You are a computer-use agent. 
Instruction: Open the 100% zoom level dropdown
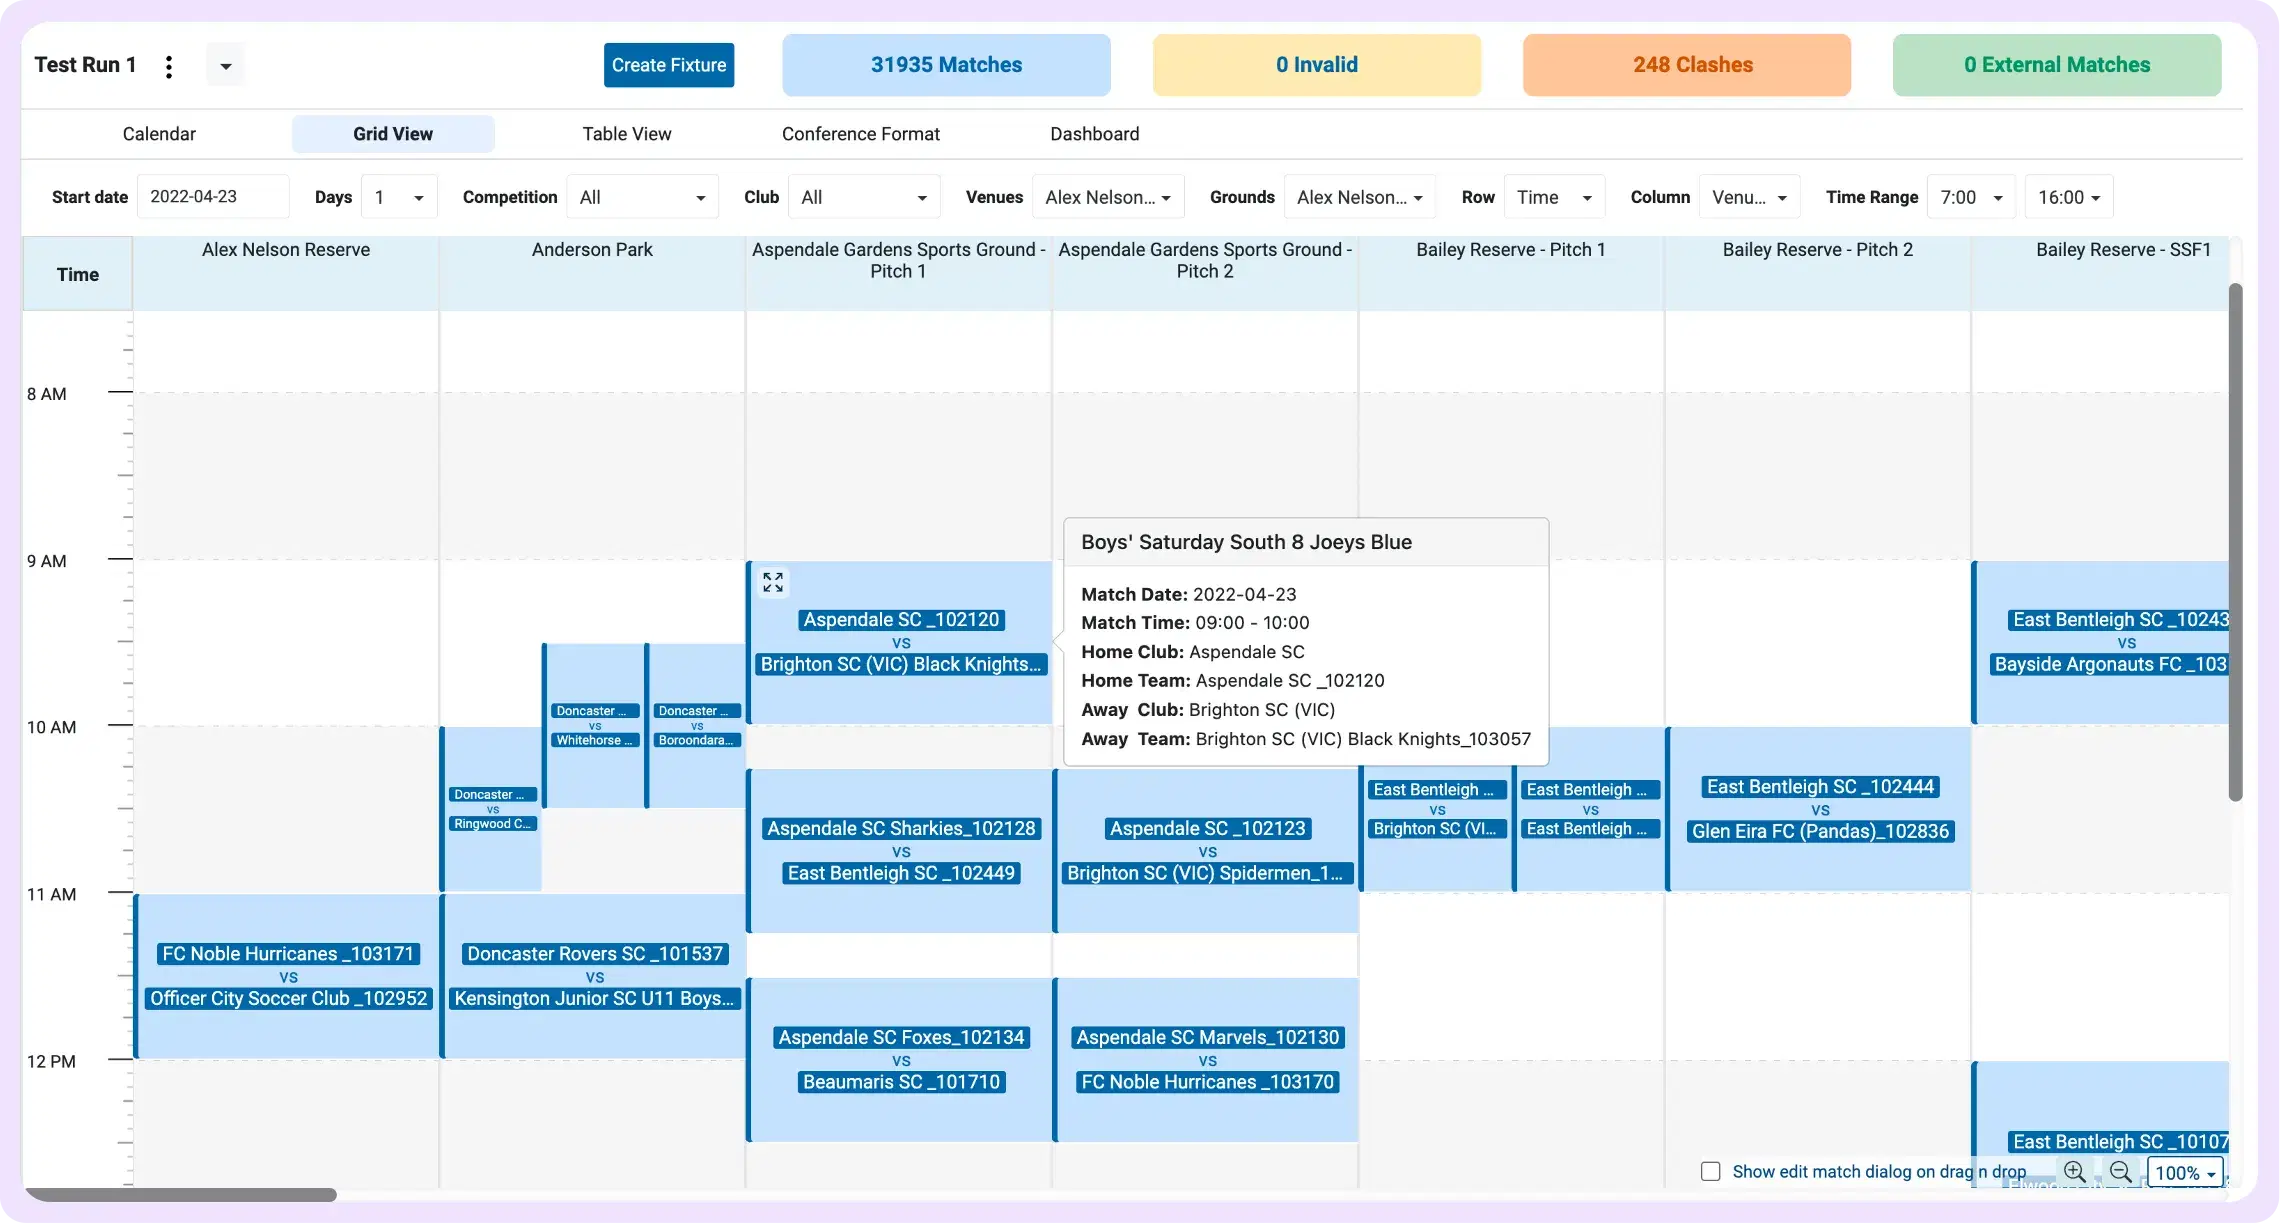(2185, 1173)
